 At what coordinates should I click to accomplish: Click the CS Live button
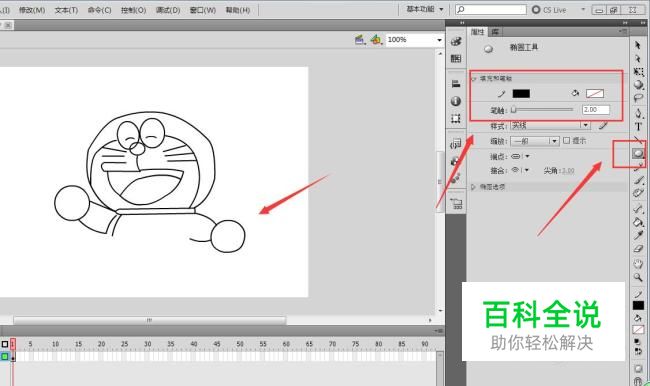click(549, 10)
